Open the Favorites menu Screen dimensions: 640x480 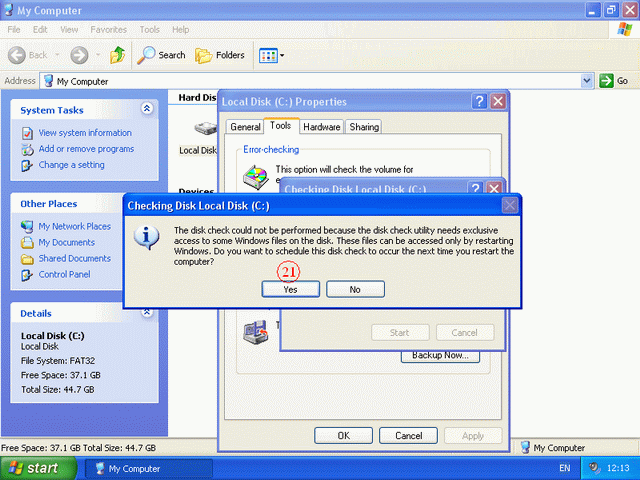pyautogui.click(x=109, y=29)
